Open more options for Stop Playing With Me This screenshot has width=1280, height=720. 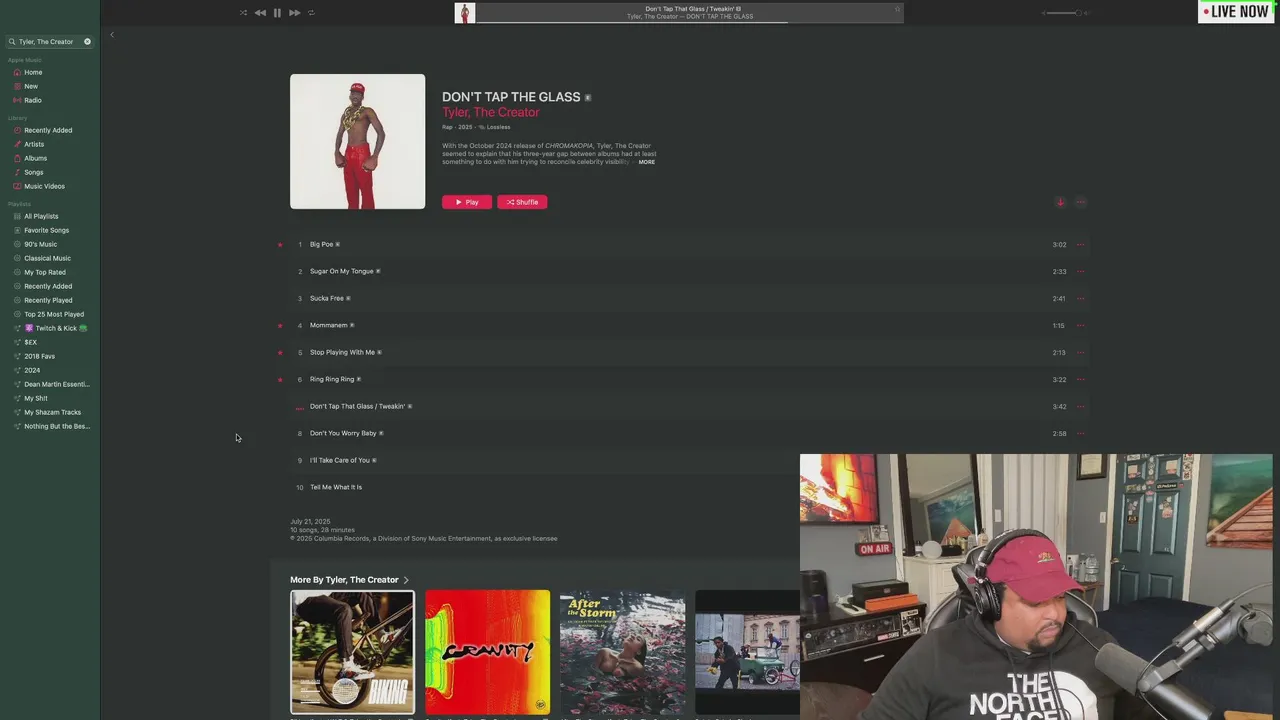pyautogui.click(x=1080, y=353)
